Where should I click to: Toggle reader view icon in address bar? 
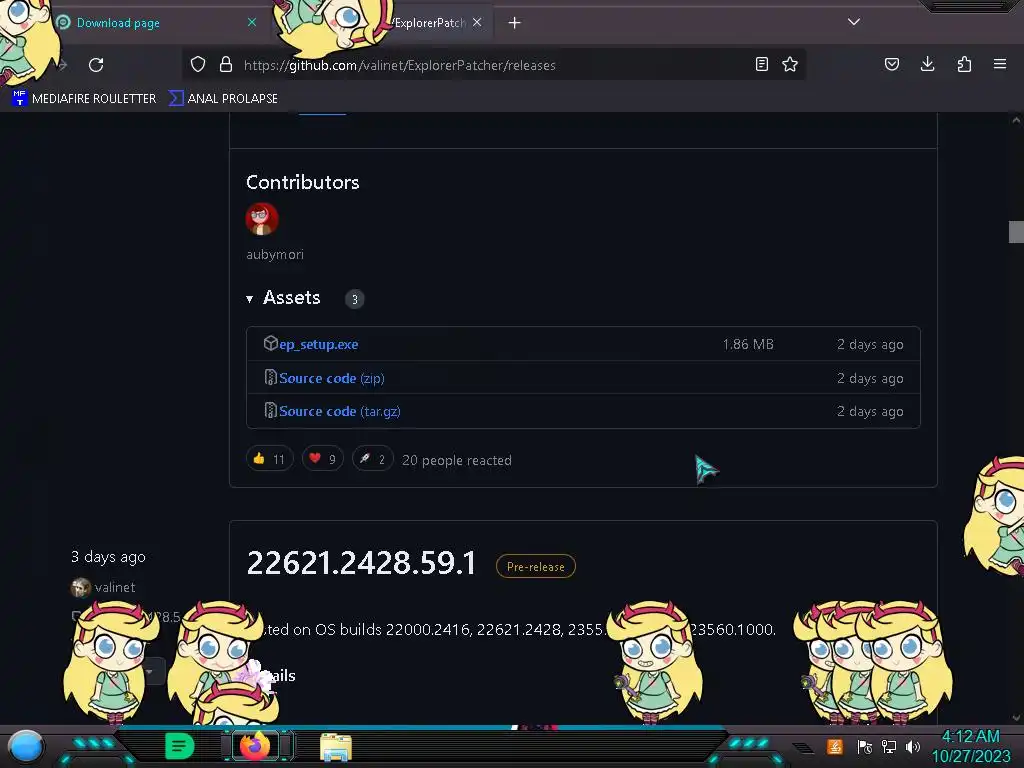761,64
